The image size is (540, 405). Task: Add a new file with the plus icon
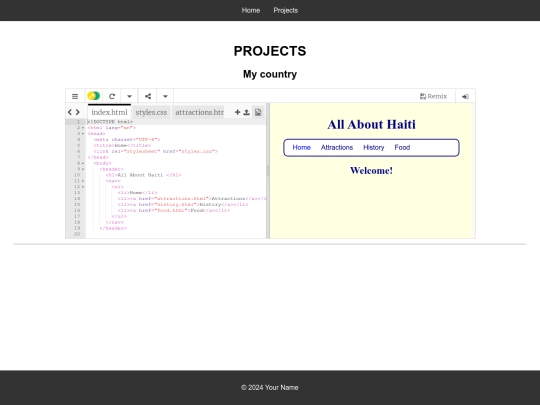tap(237, 112)
